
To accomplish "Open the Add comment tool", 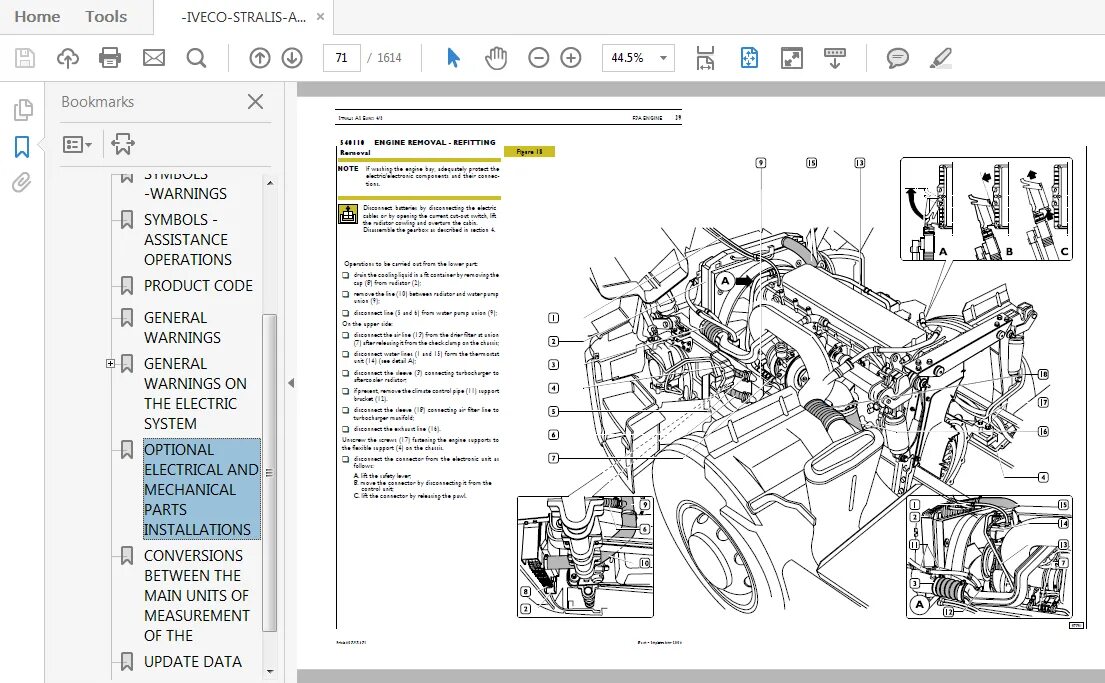I will [x=898, y=58].
